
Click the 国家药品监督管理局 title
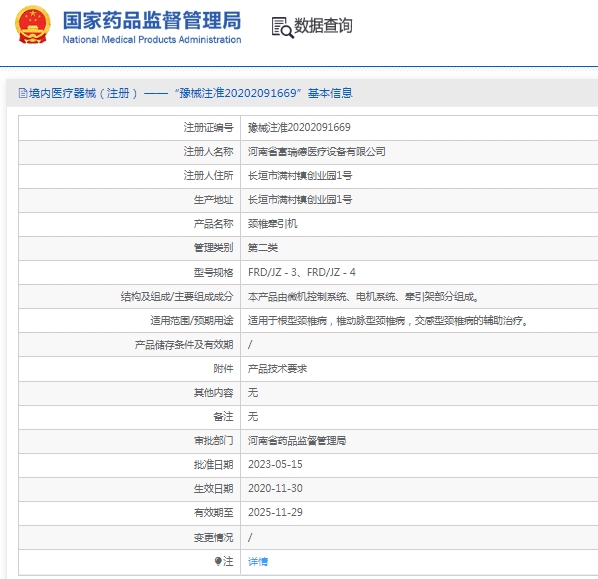(152, 20)
